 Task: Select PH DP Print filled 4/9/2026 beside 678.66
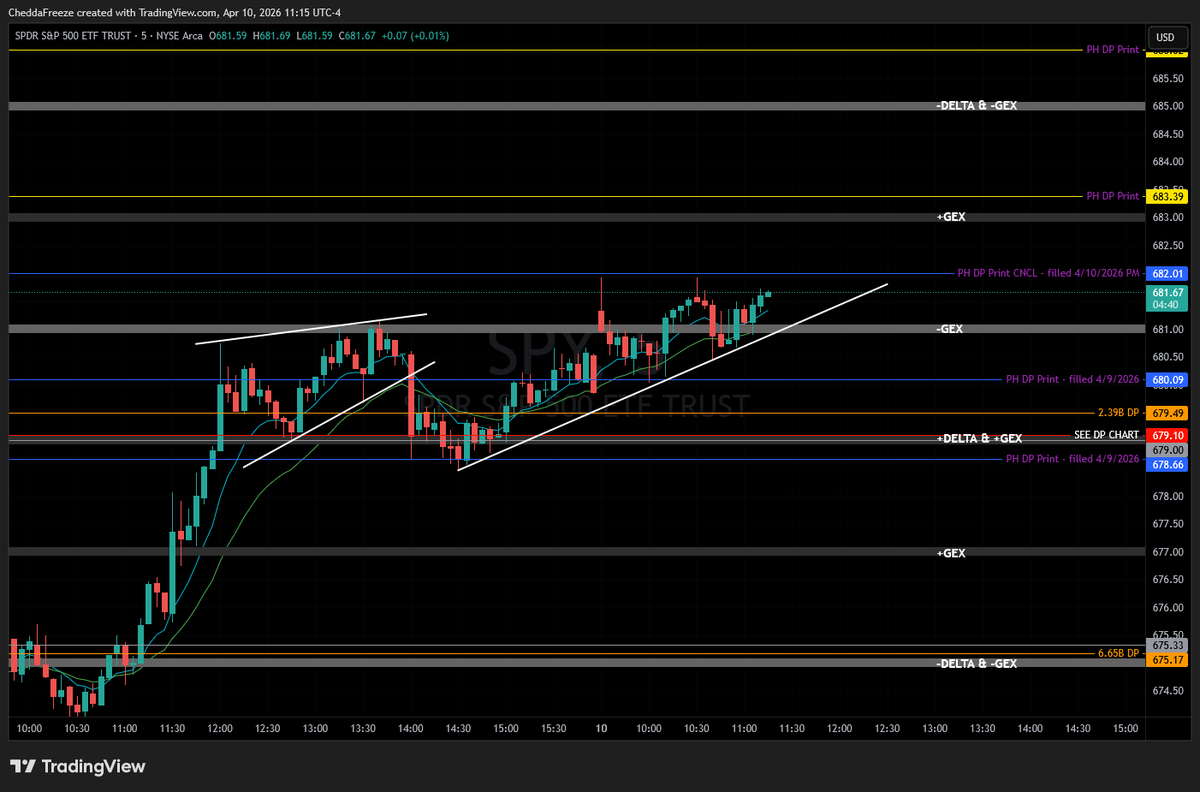point(1073,459)
